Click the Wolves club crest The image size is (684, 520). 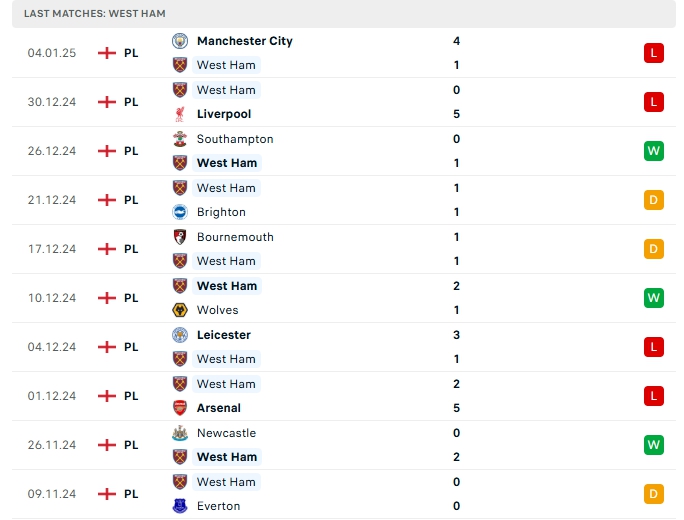click(x=180, y=310)
